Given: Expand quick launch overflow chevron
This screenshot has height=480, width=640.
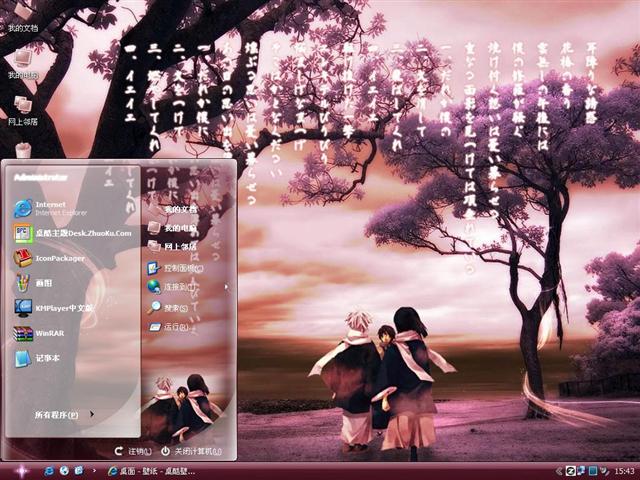Looking at the screenshot, I should pos(94,471).
